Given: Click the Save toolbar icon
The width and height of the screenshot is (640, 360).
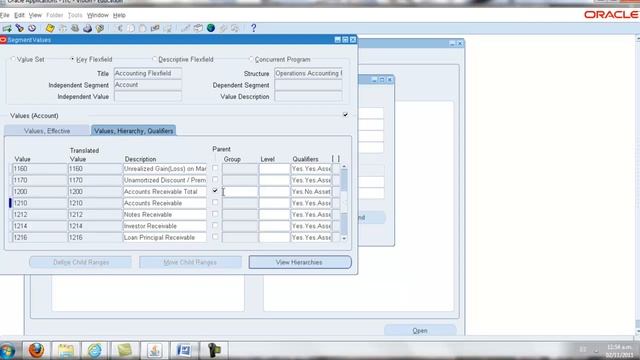Looking at the screenshot, I should [50, 28].
